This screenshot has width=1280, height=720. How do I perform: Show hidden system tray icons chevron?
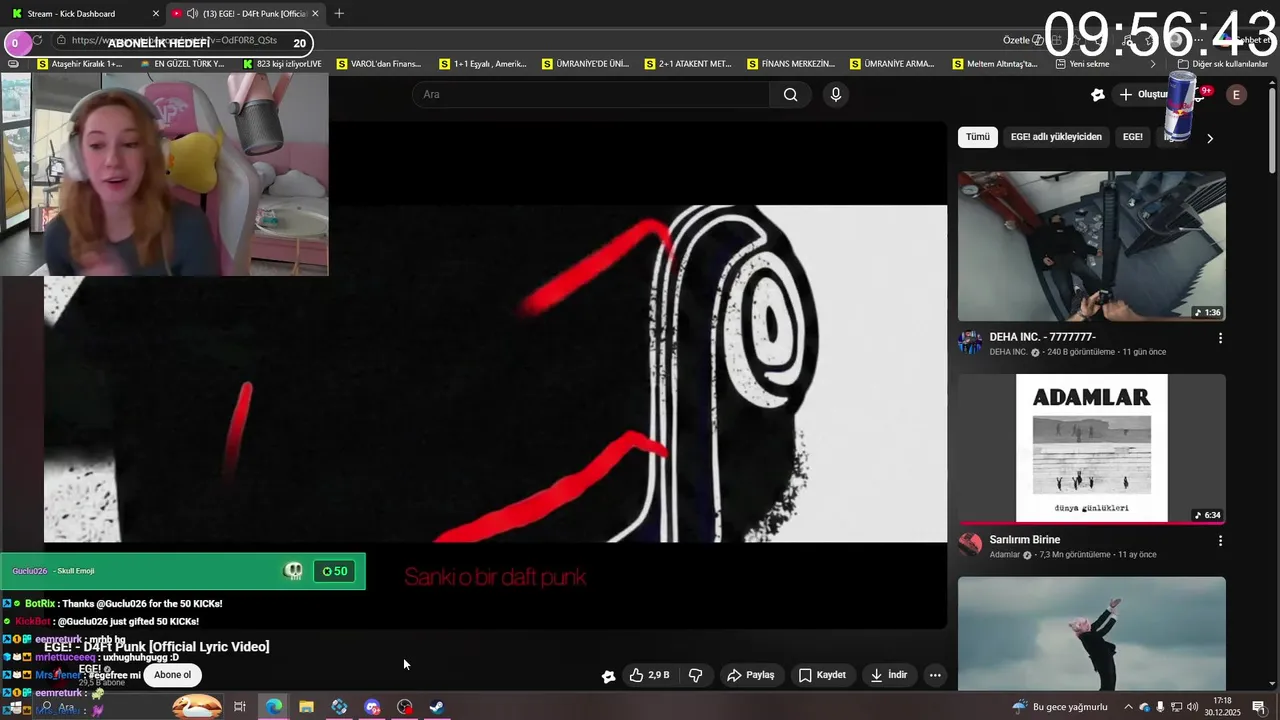(x=1129, y=707)
